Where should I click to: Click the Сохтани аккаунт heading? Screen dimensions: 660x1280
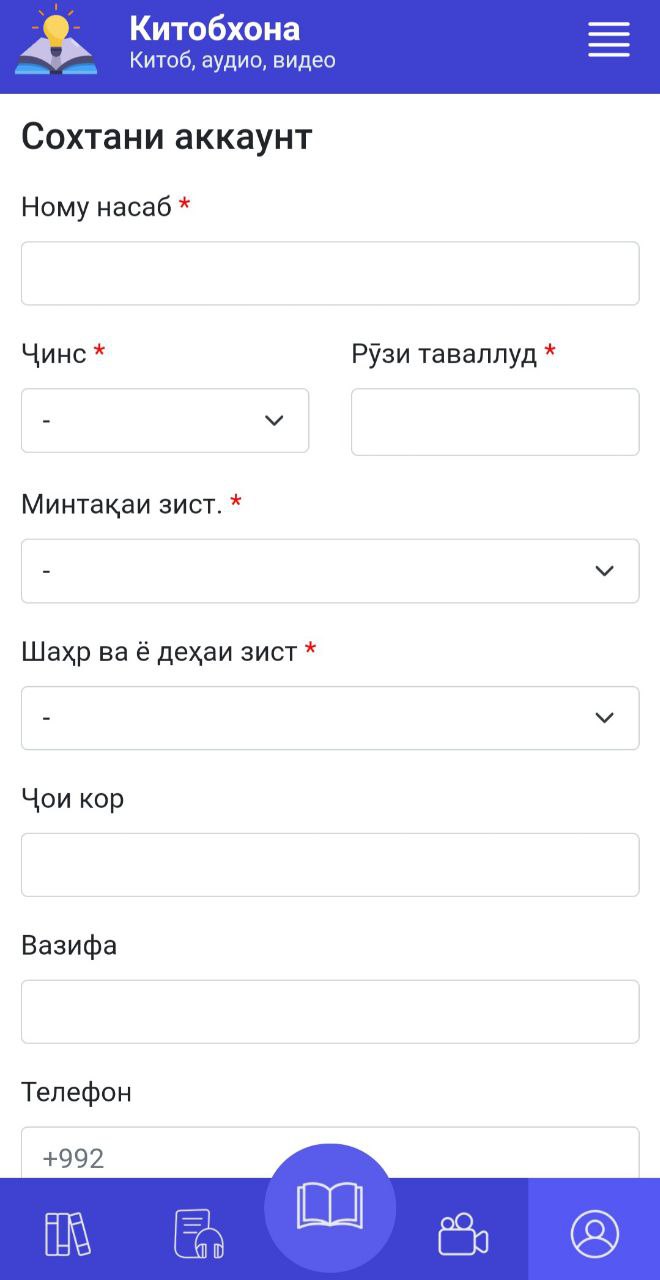[x=167, y=137]
